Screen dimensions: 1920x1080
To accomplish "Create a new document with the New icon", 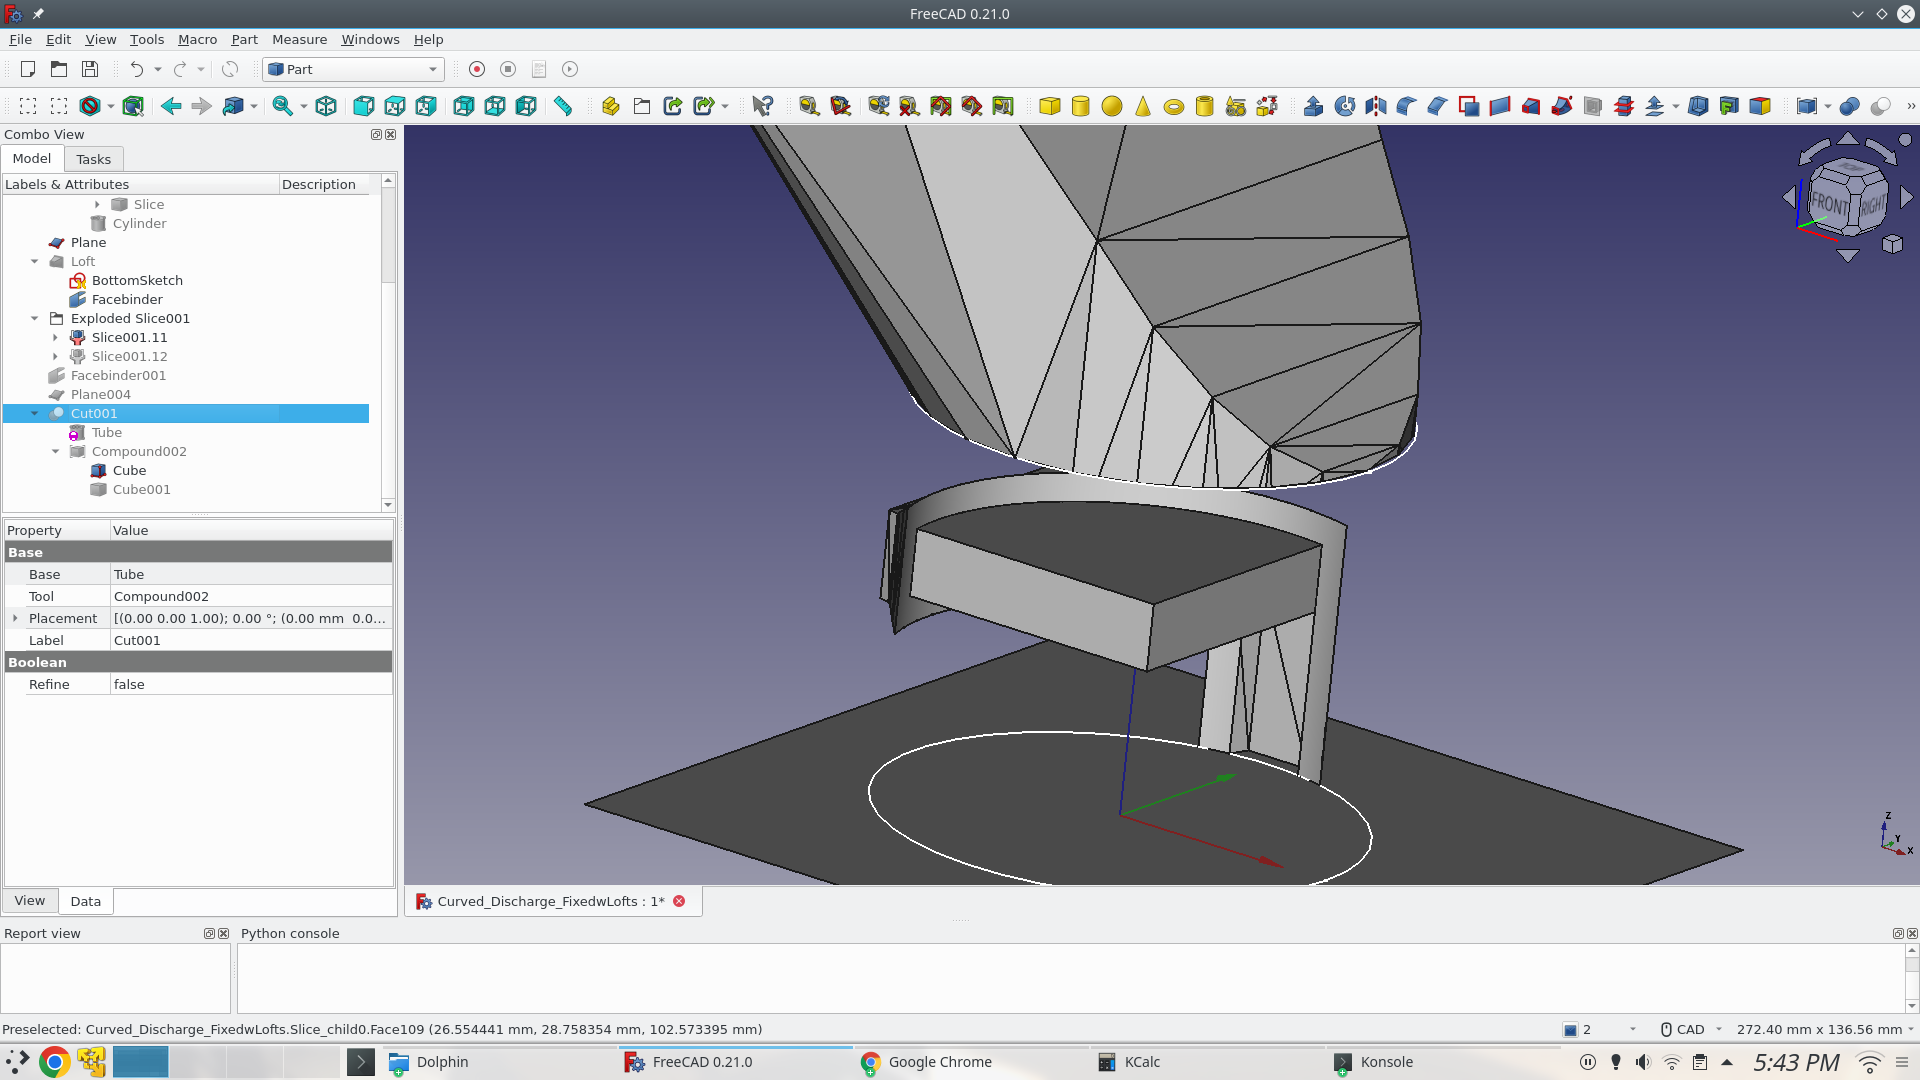I will (28, 69).
